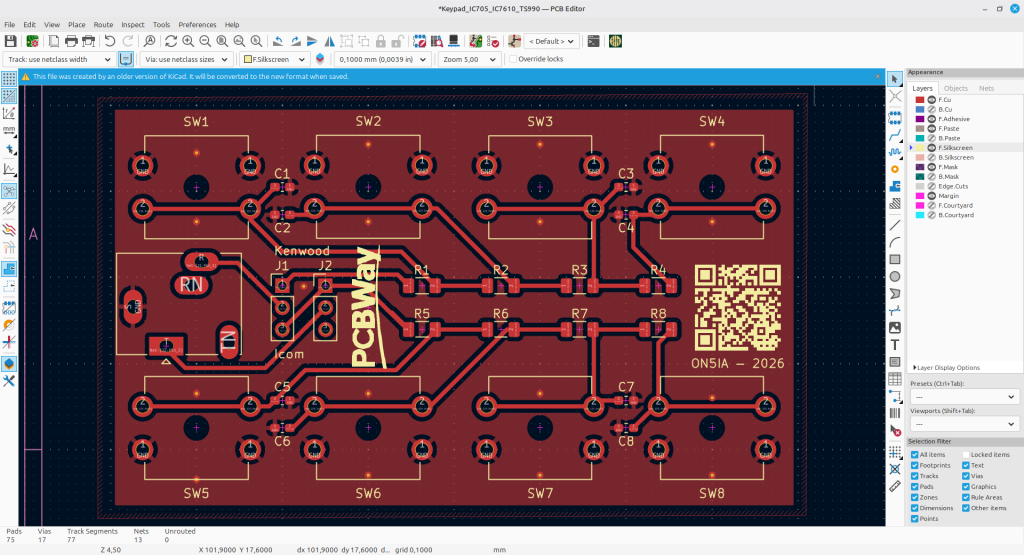Switch to the Objects tab
The height and width of the screenshot is (555, 1024).
tap(955, 88)
